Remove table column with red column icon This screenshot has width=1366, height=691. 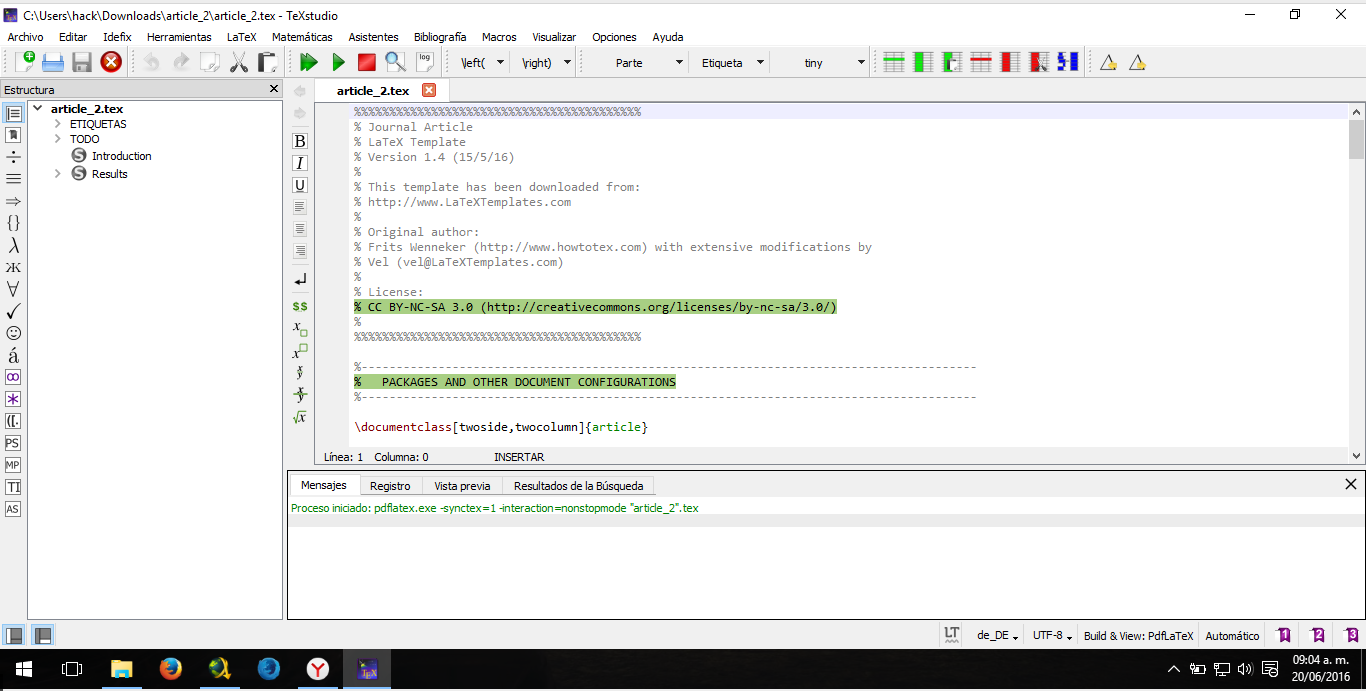[x=1010, y=62]
